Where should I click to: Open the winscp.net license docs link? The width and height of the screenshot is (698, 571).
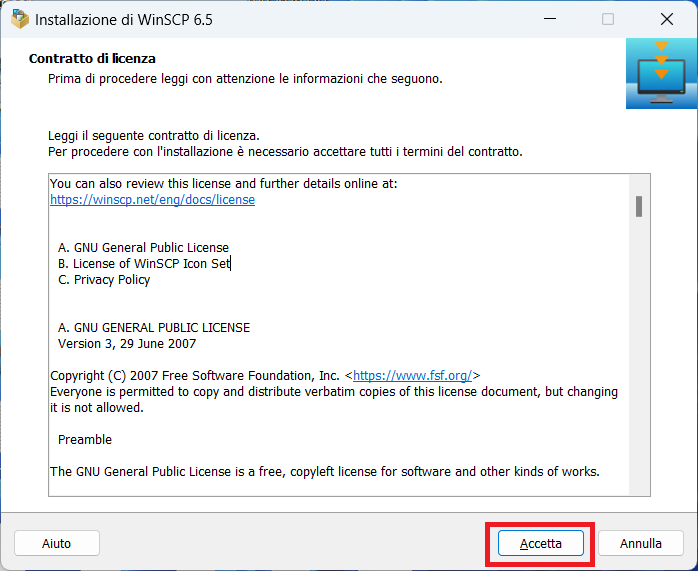pyautogui.click(x=152, y=200)
